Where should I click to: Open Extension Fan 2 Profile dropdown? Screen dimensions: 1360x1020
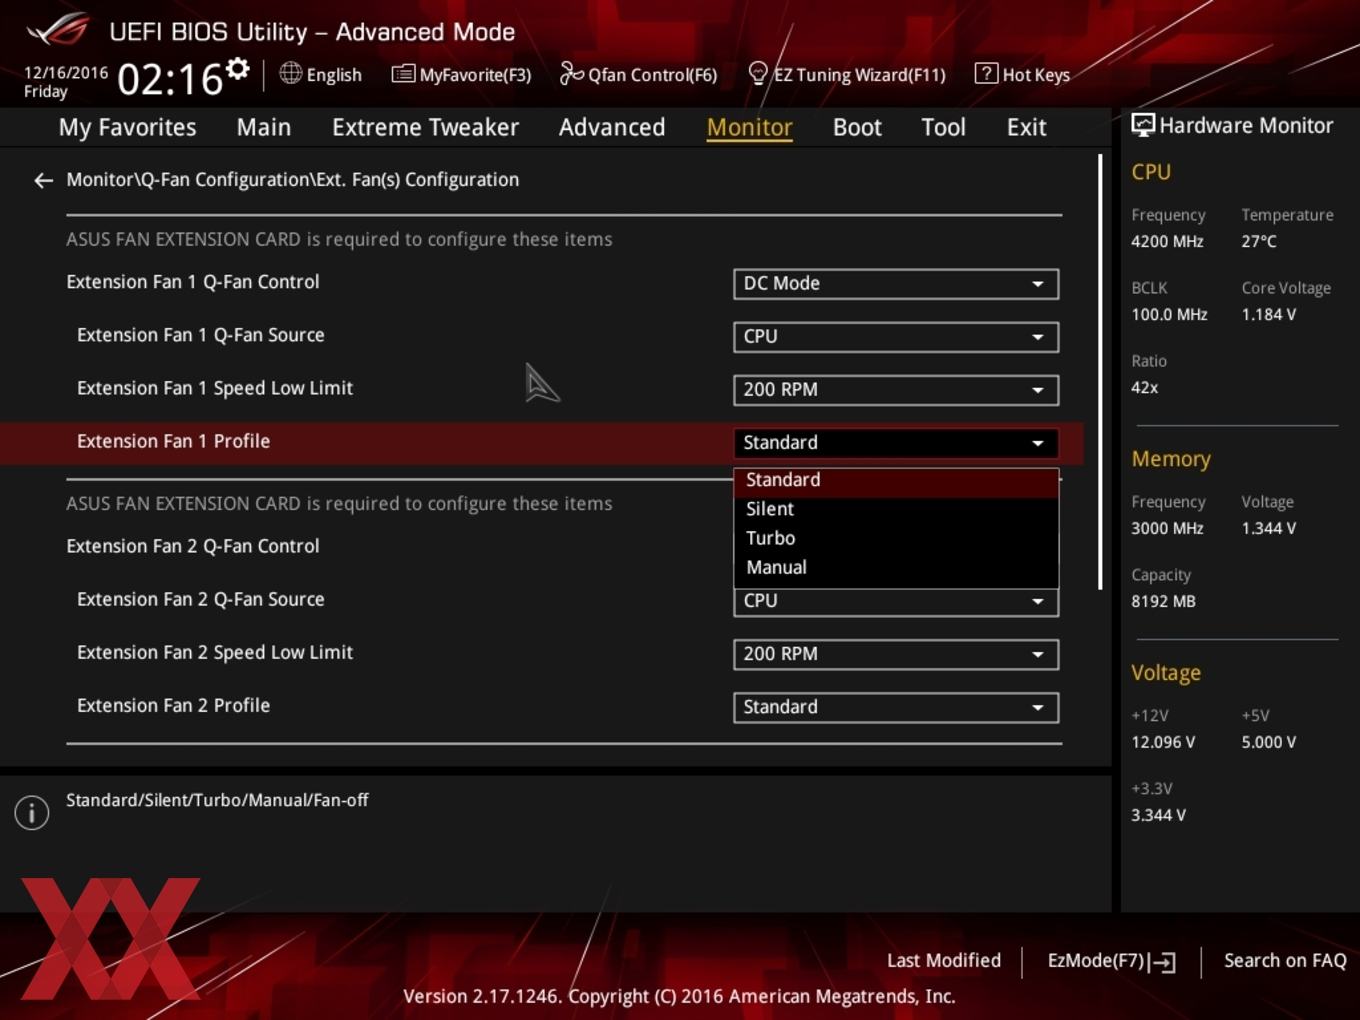896,707
